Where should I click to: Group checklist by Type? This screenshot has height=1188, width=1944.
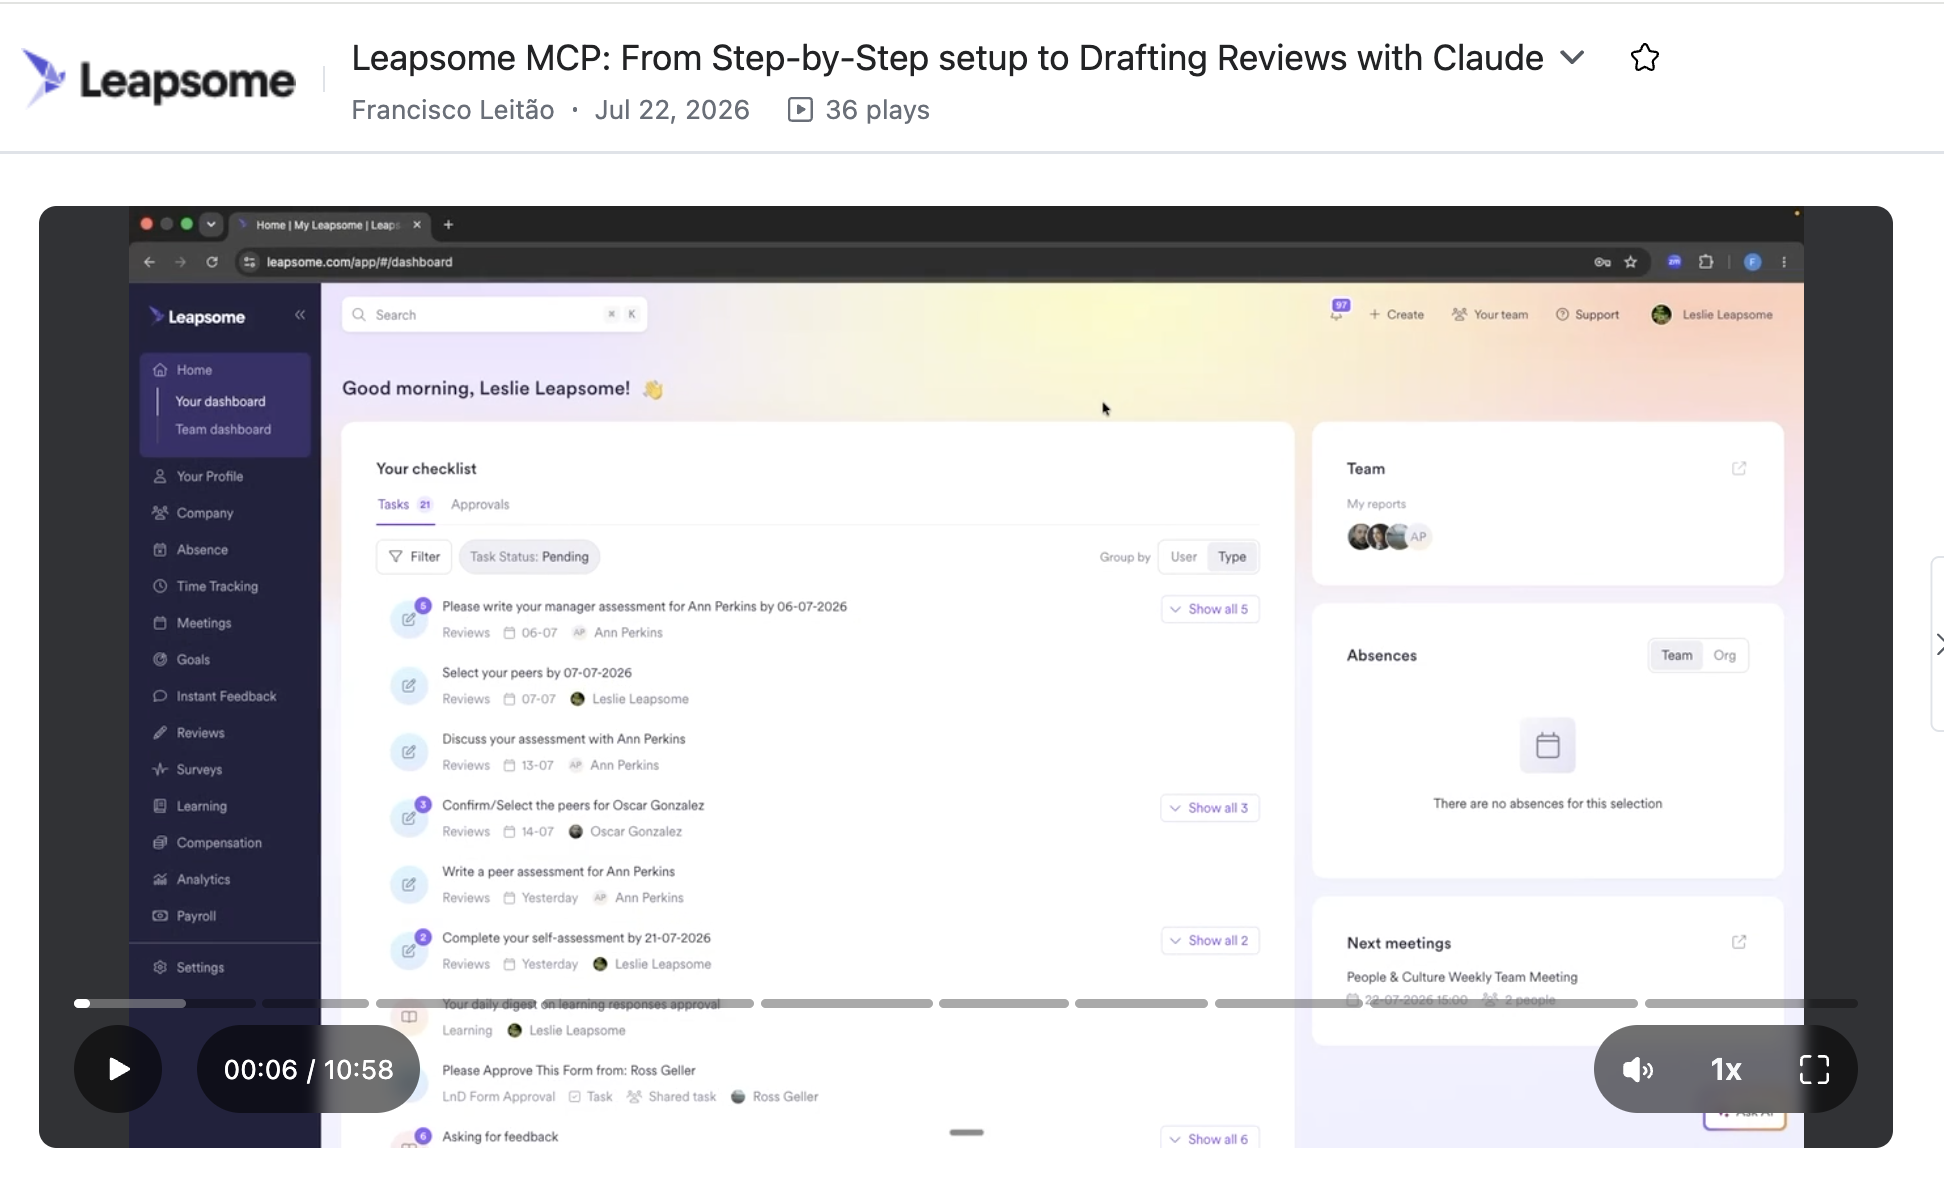pos(1232,557)
